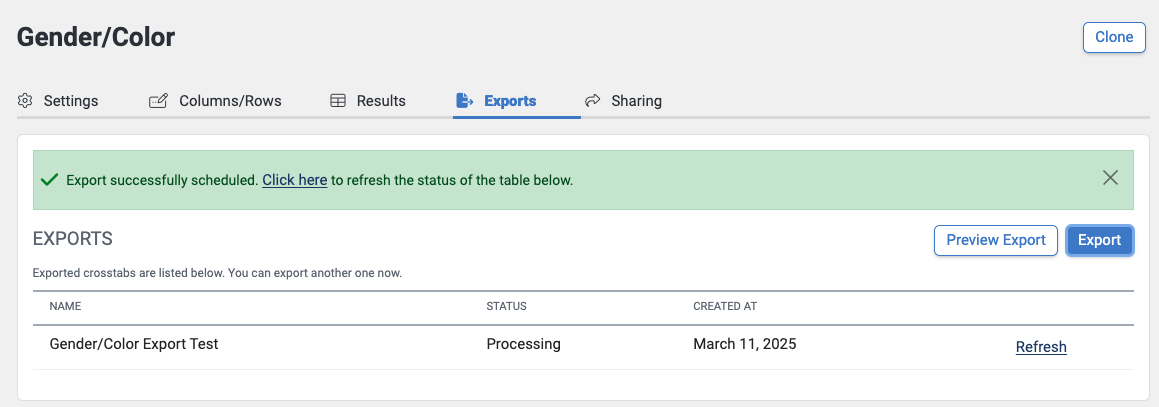
Task: Refresh the Gender/Color Export Test row
Action: (1041, 346)
